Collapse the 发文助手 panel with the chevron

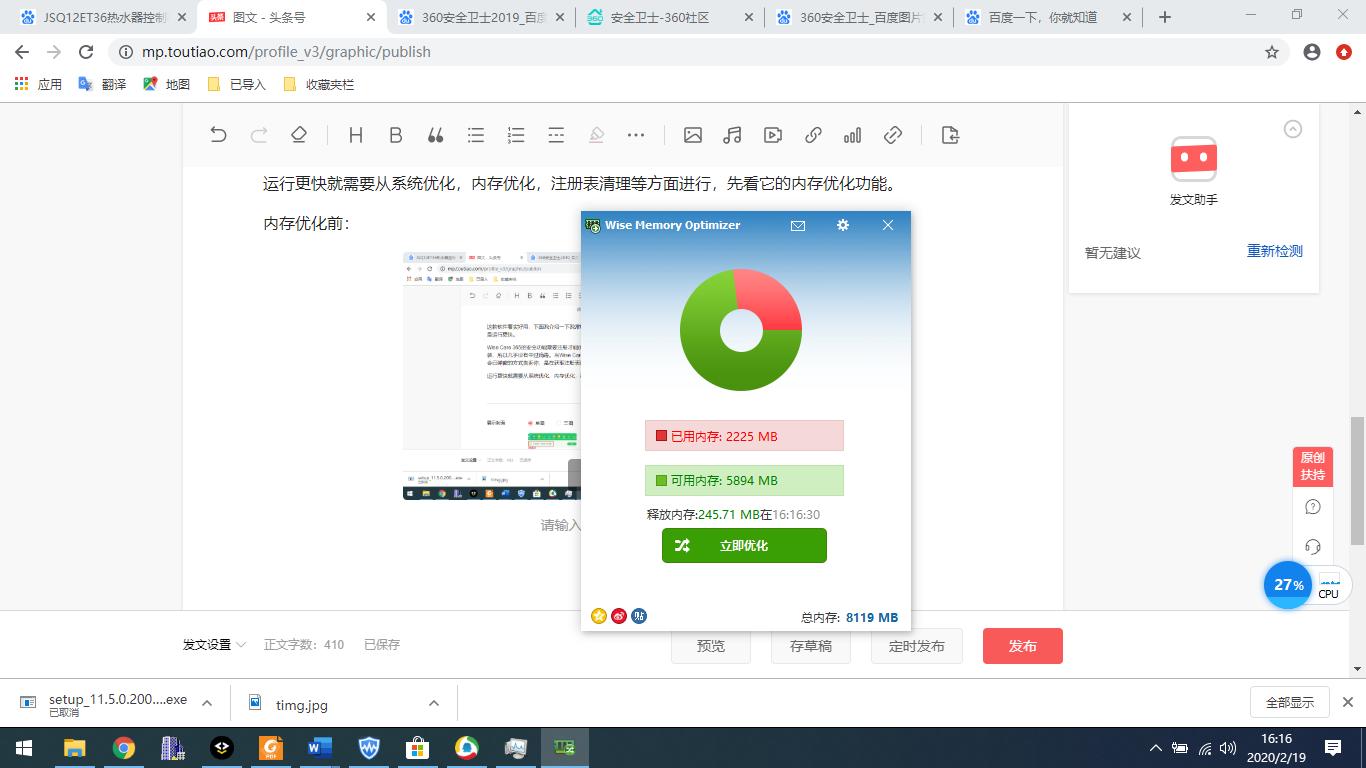1292,129
